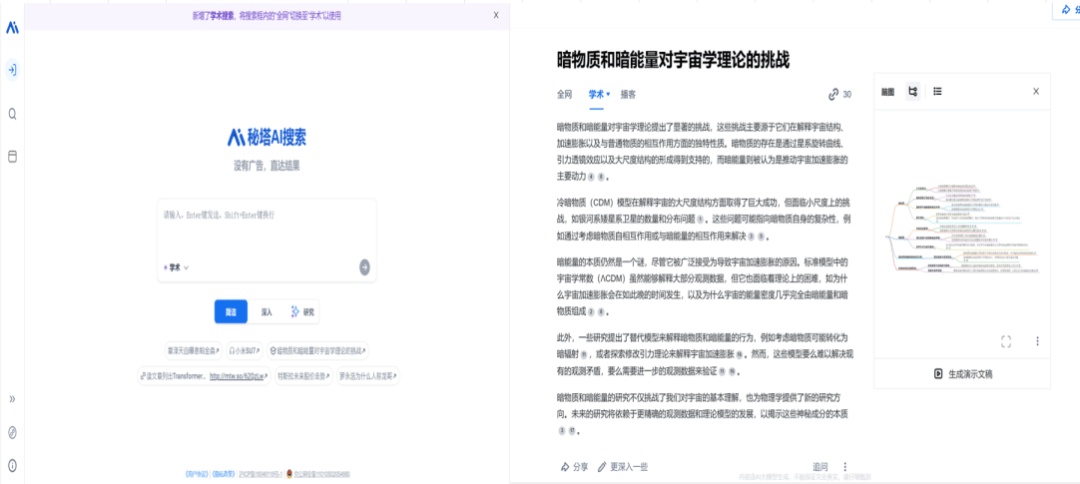Switch to mind map view icon
Image resolution: width=1080 pixels, height=484 pixels.
click(x=912, y=91)
